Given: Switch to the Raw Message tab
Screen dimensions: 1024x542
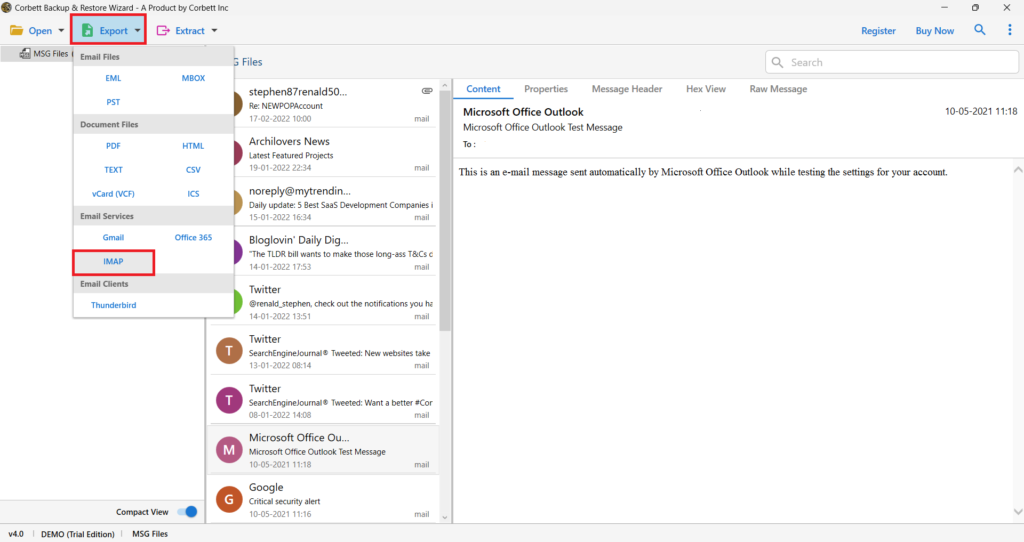Looking at the screenshot, I should click(778, 89).
